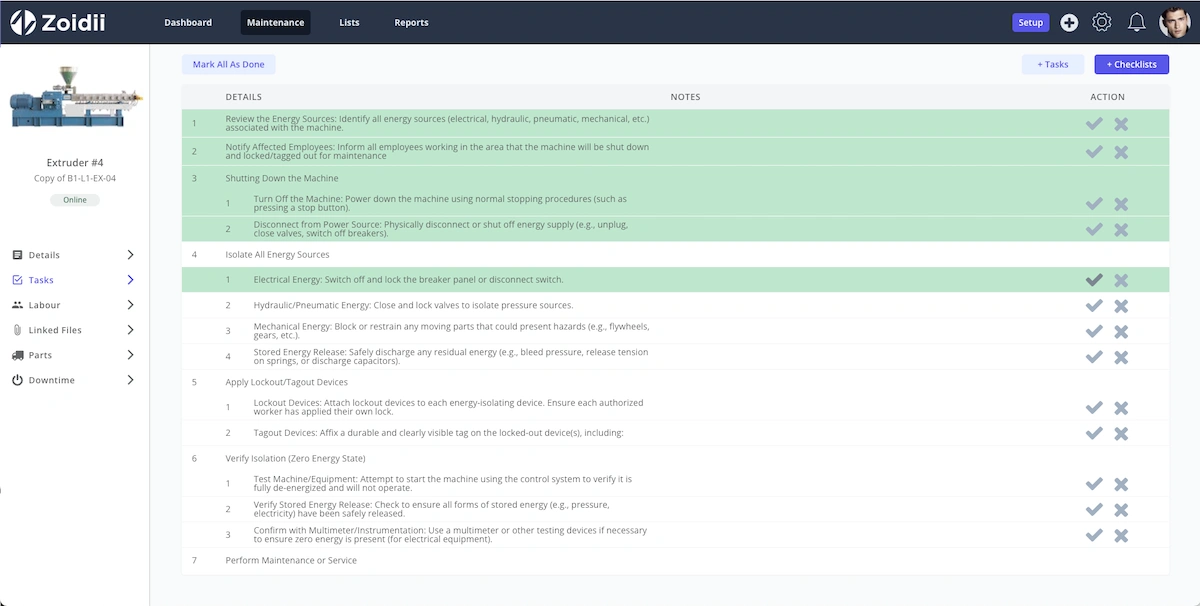
Task: Click the plus circle add icon
Action: click(x=1069, y=22)
